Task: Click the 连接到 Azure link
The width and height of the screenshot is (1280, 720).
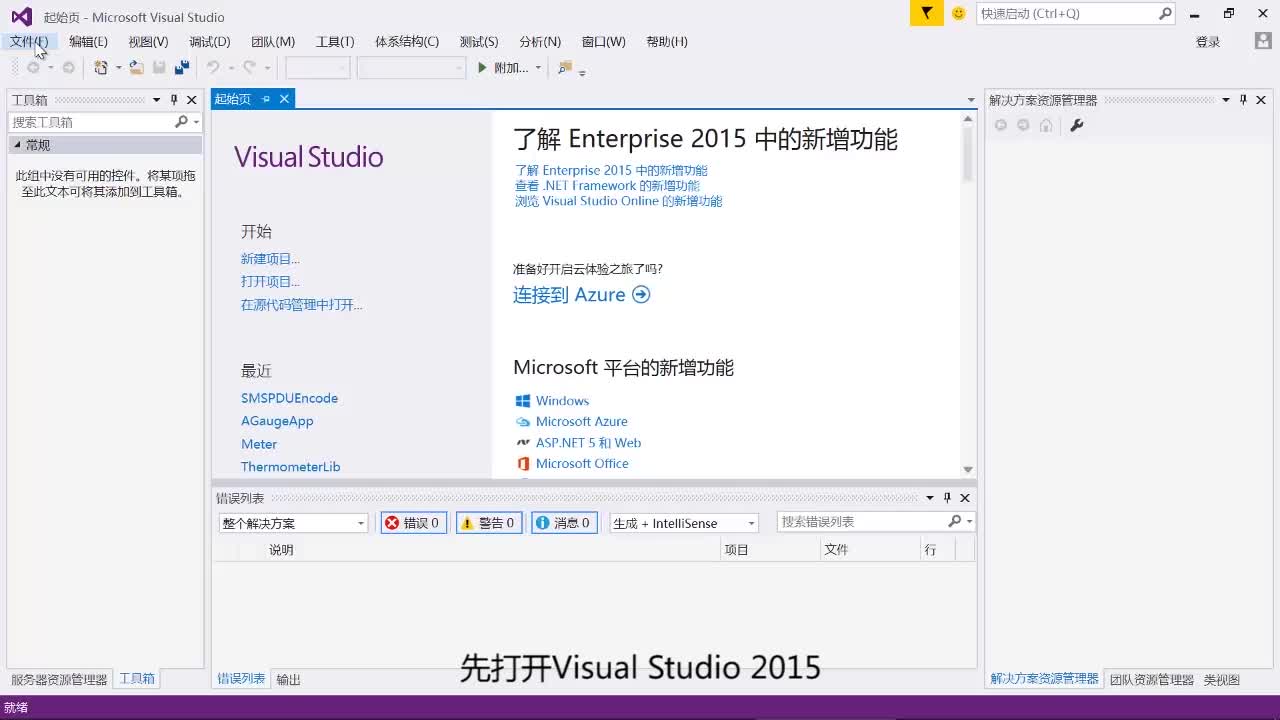Action: 581,294
